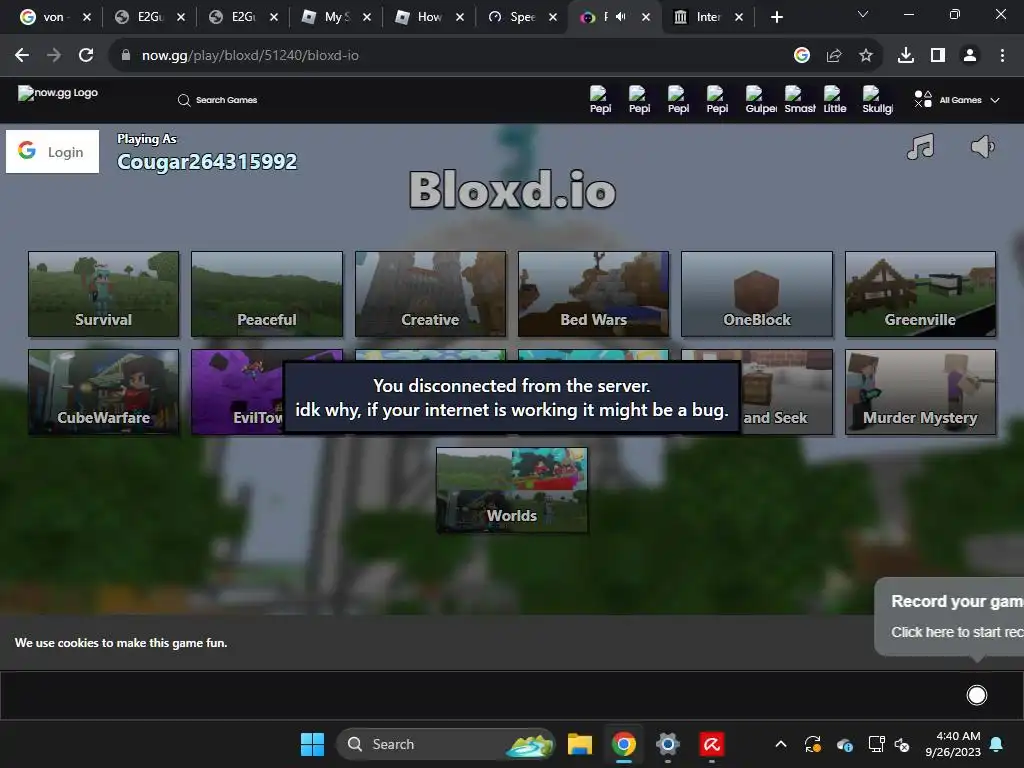Select the Bed Wars game mode

click(594, 294)
